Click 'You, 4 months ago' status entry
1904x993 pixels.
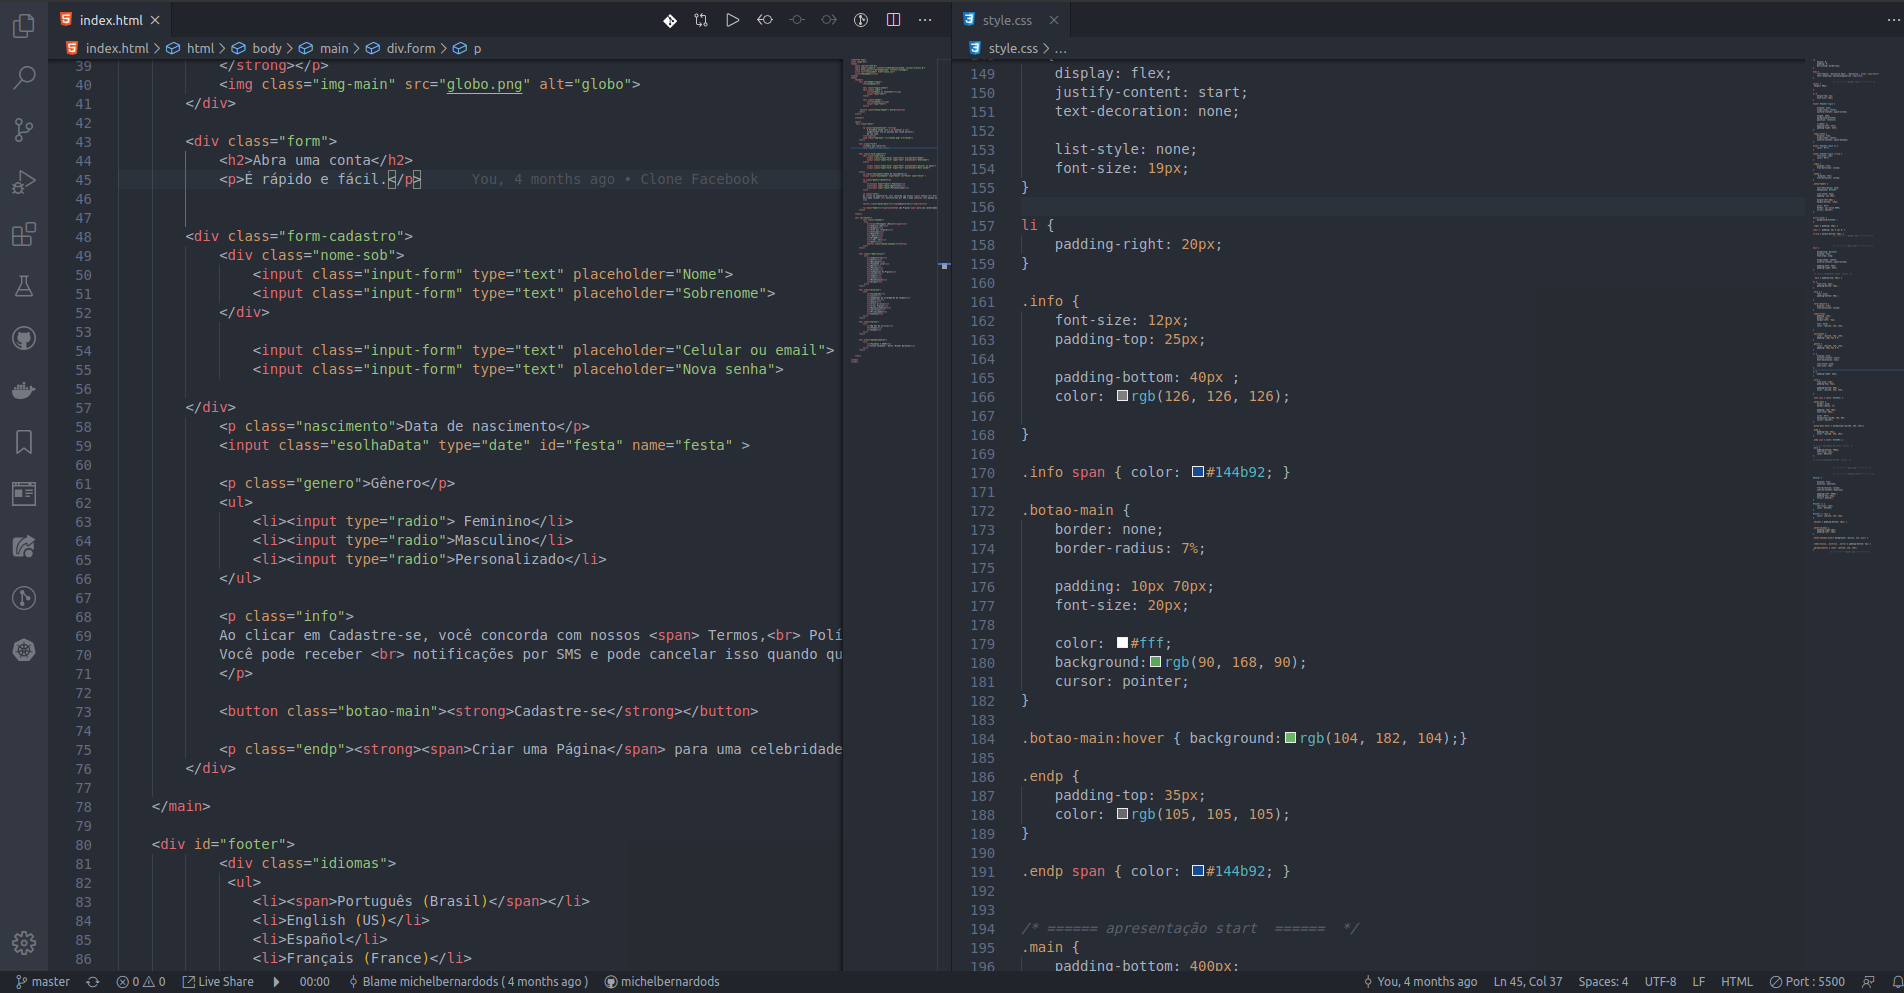tap(1420, 982)
